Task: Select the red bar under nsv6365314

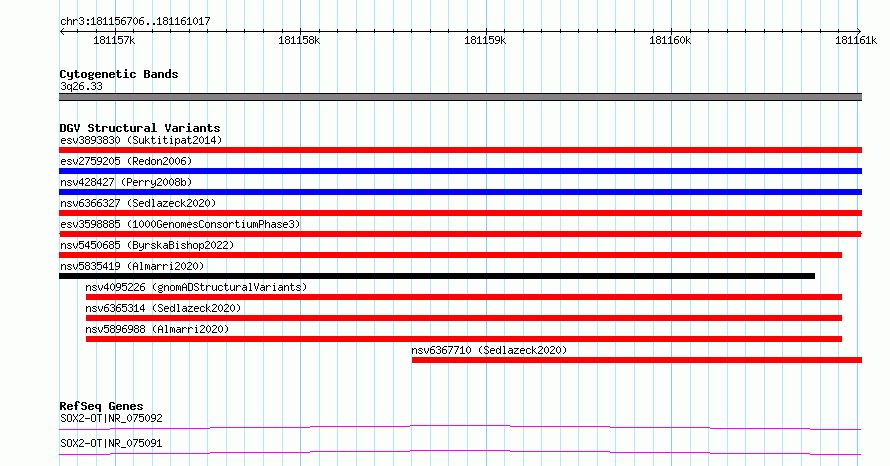Action: [464, 318]
